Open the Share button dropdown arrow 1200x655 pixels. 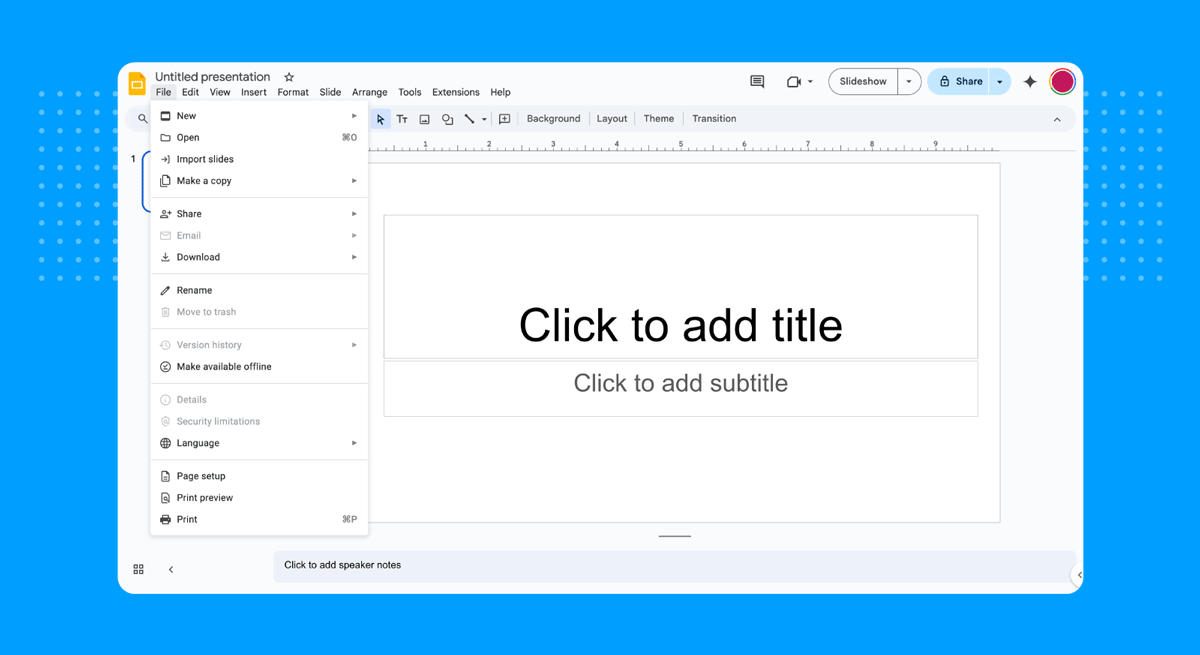[x=1000, y=82]
